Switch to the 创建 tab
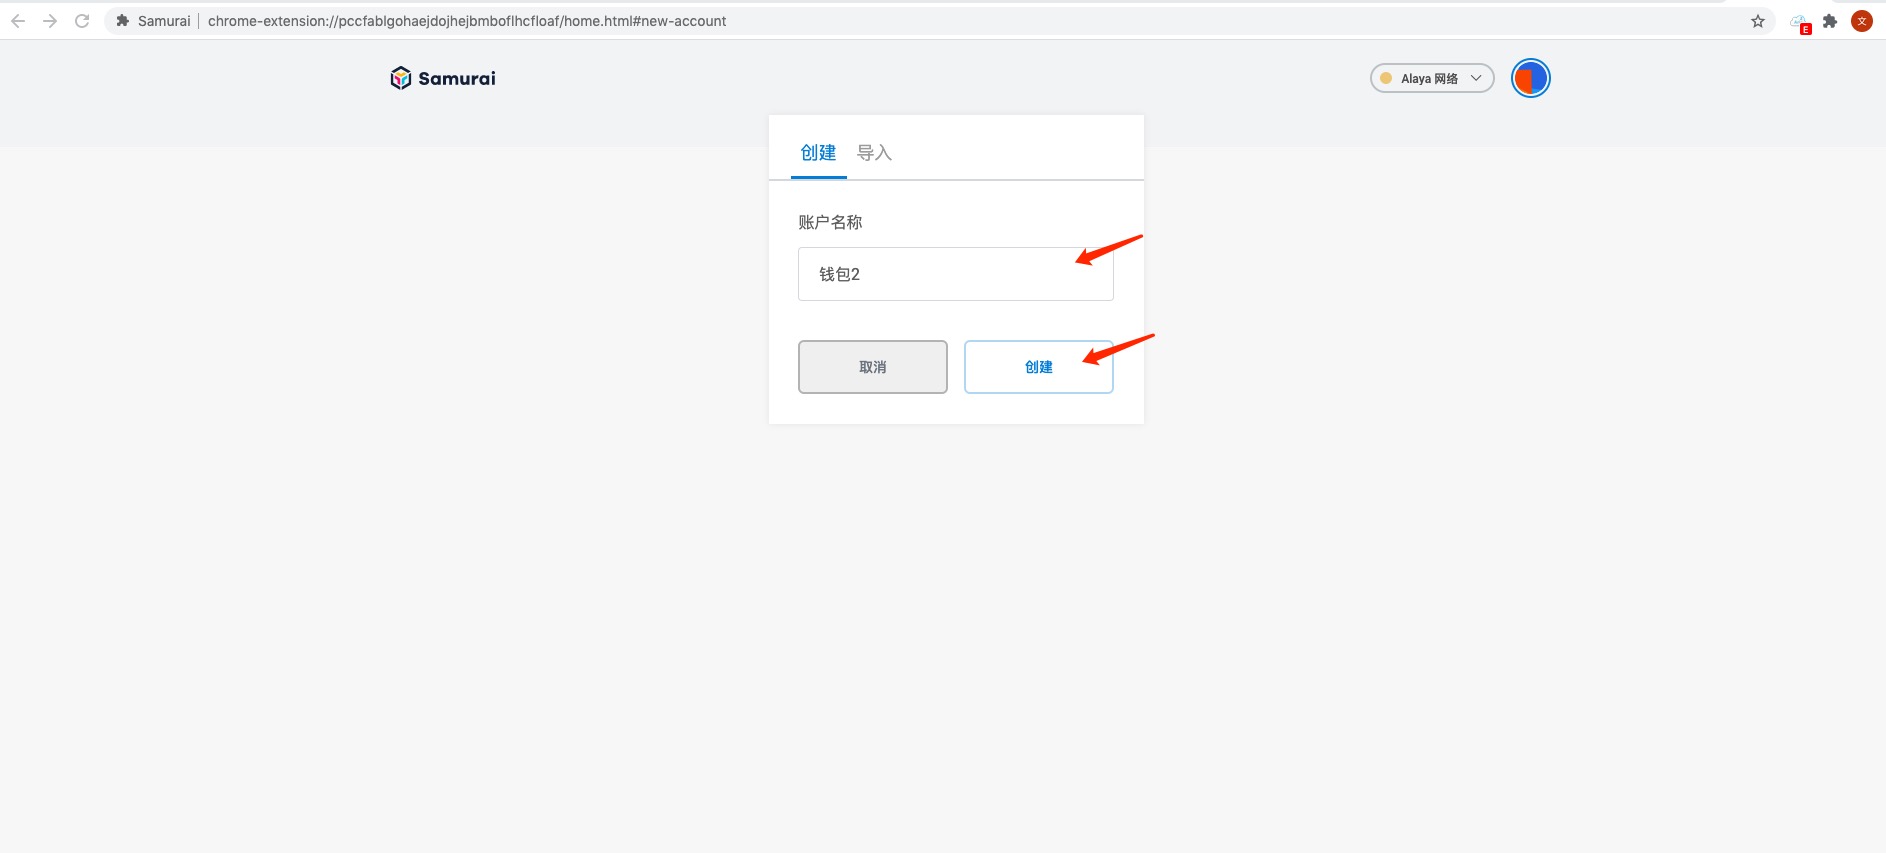Screen dimensions: 1886x853 818,153
